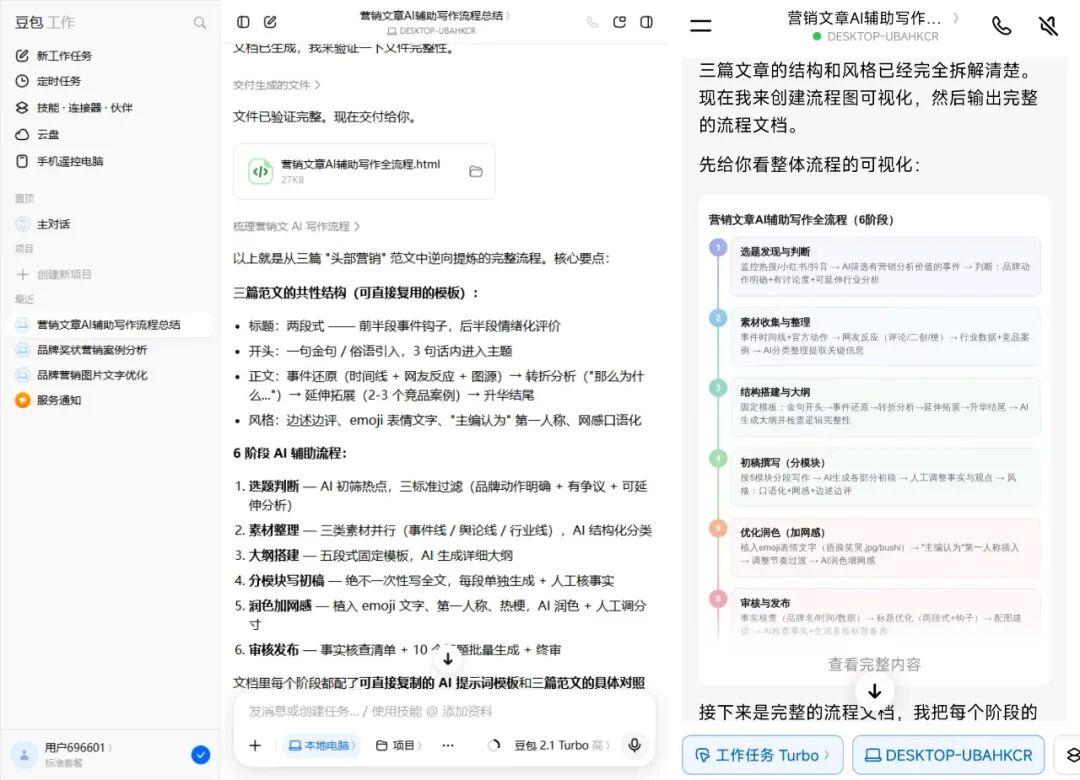Screen dimensions: 1080x780
Task: Click step 3 结构搭建与大纲 card
Action: [885, 407]
